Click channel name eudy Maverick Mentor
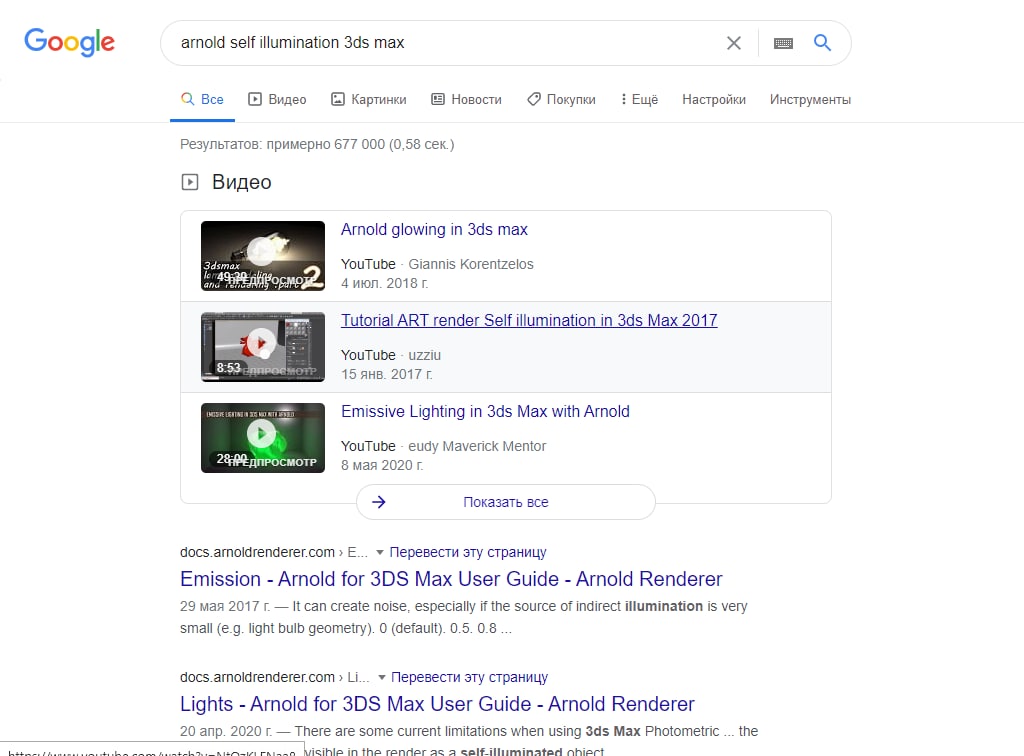The height and width of the screenshot is (756, 1024). tap(477, 447)
